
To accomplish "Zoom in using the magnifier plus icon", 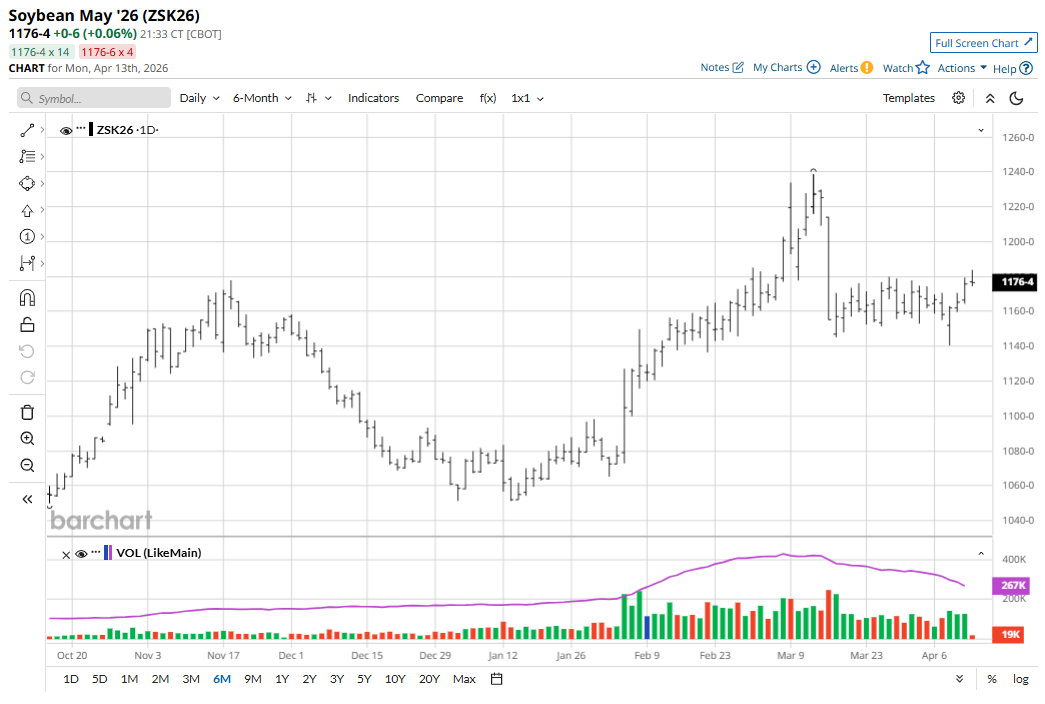I will coord(27,439).
